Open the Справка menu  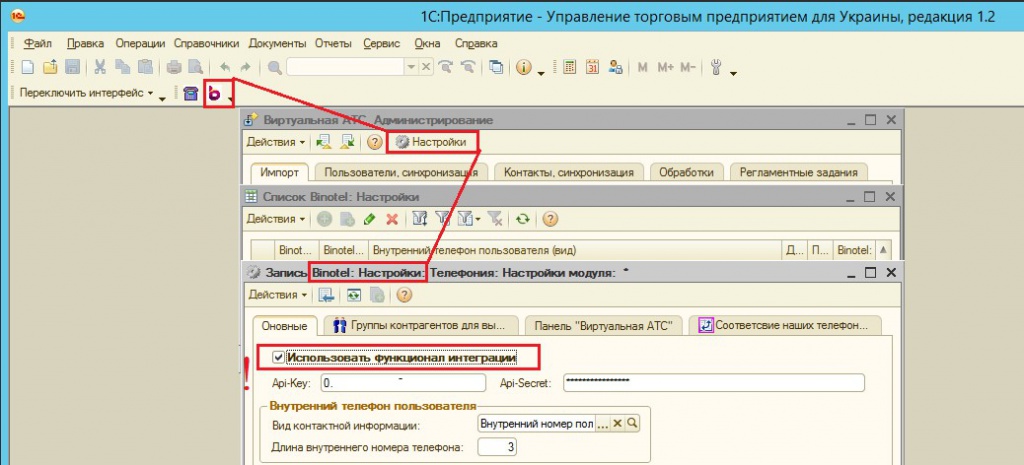pyautogui.click(x=476, y=44)
